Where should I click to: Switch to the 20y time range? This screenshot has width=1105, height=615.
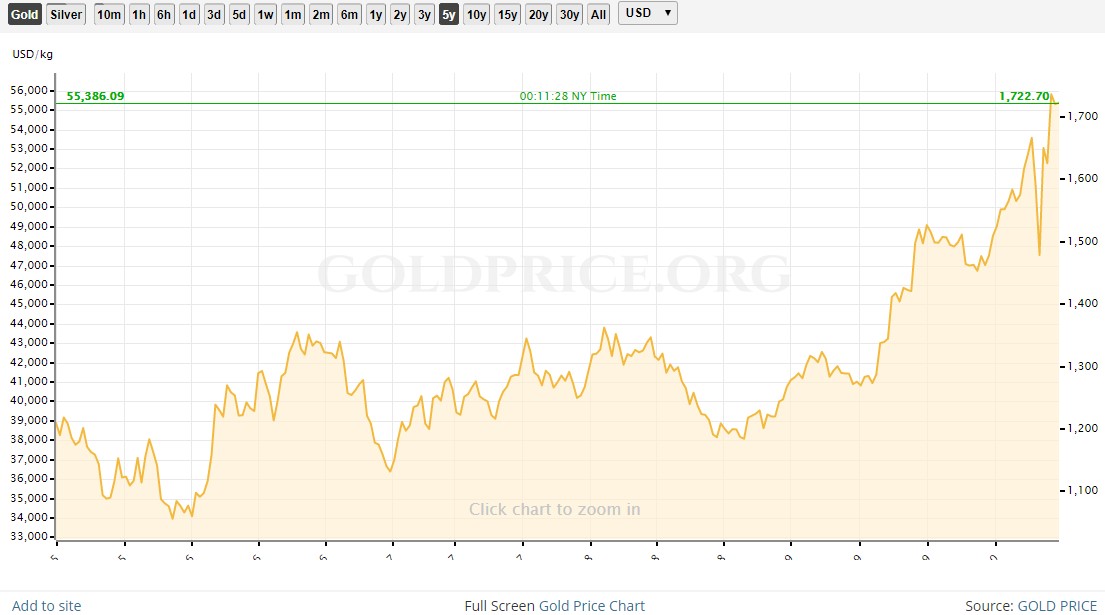point(538,14)
